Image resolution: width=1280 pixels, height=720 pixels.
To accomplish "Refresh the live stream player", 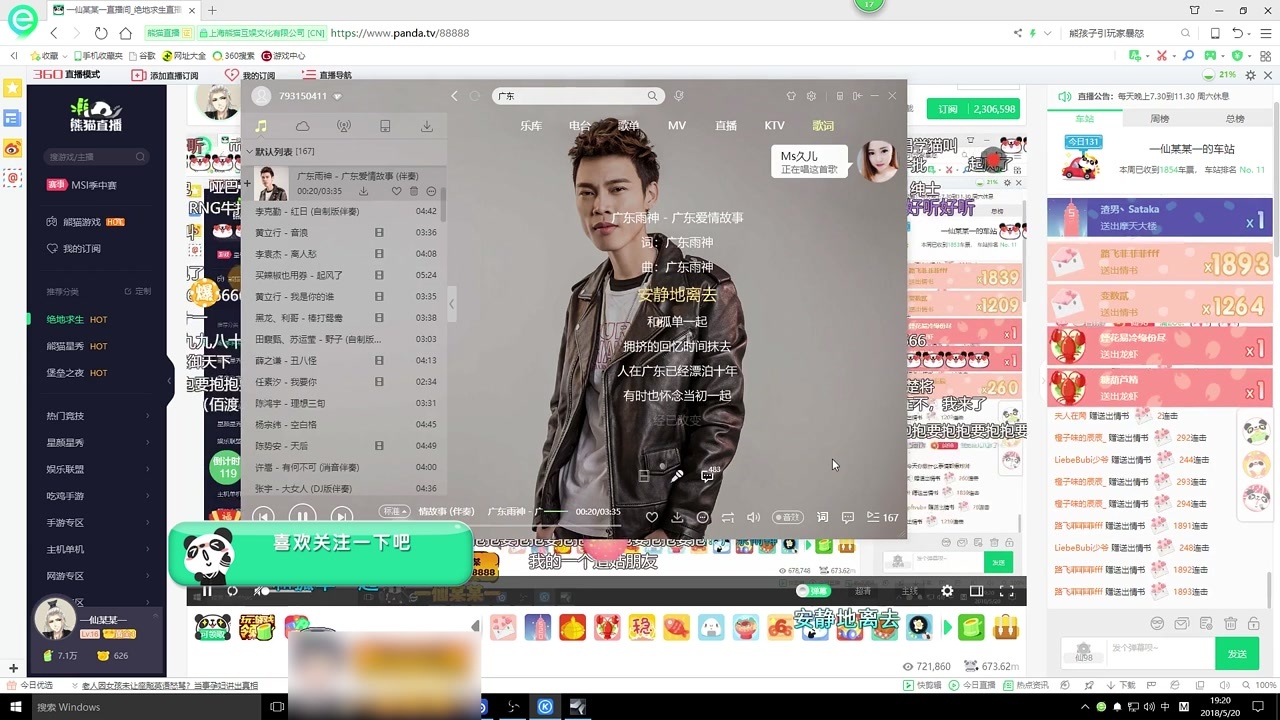I will (x=232, y=591).
